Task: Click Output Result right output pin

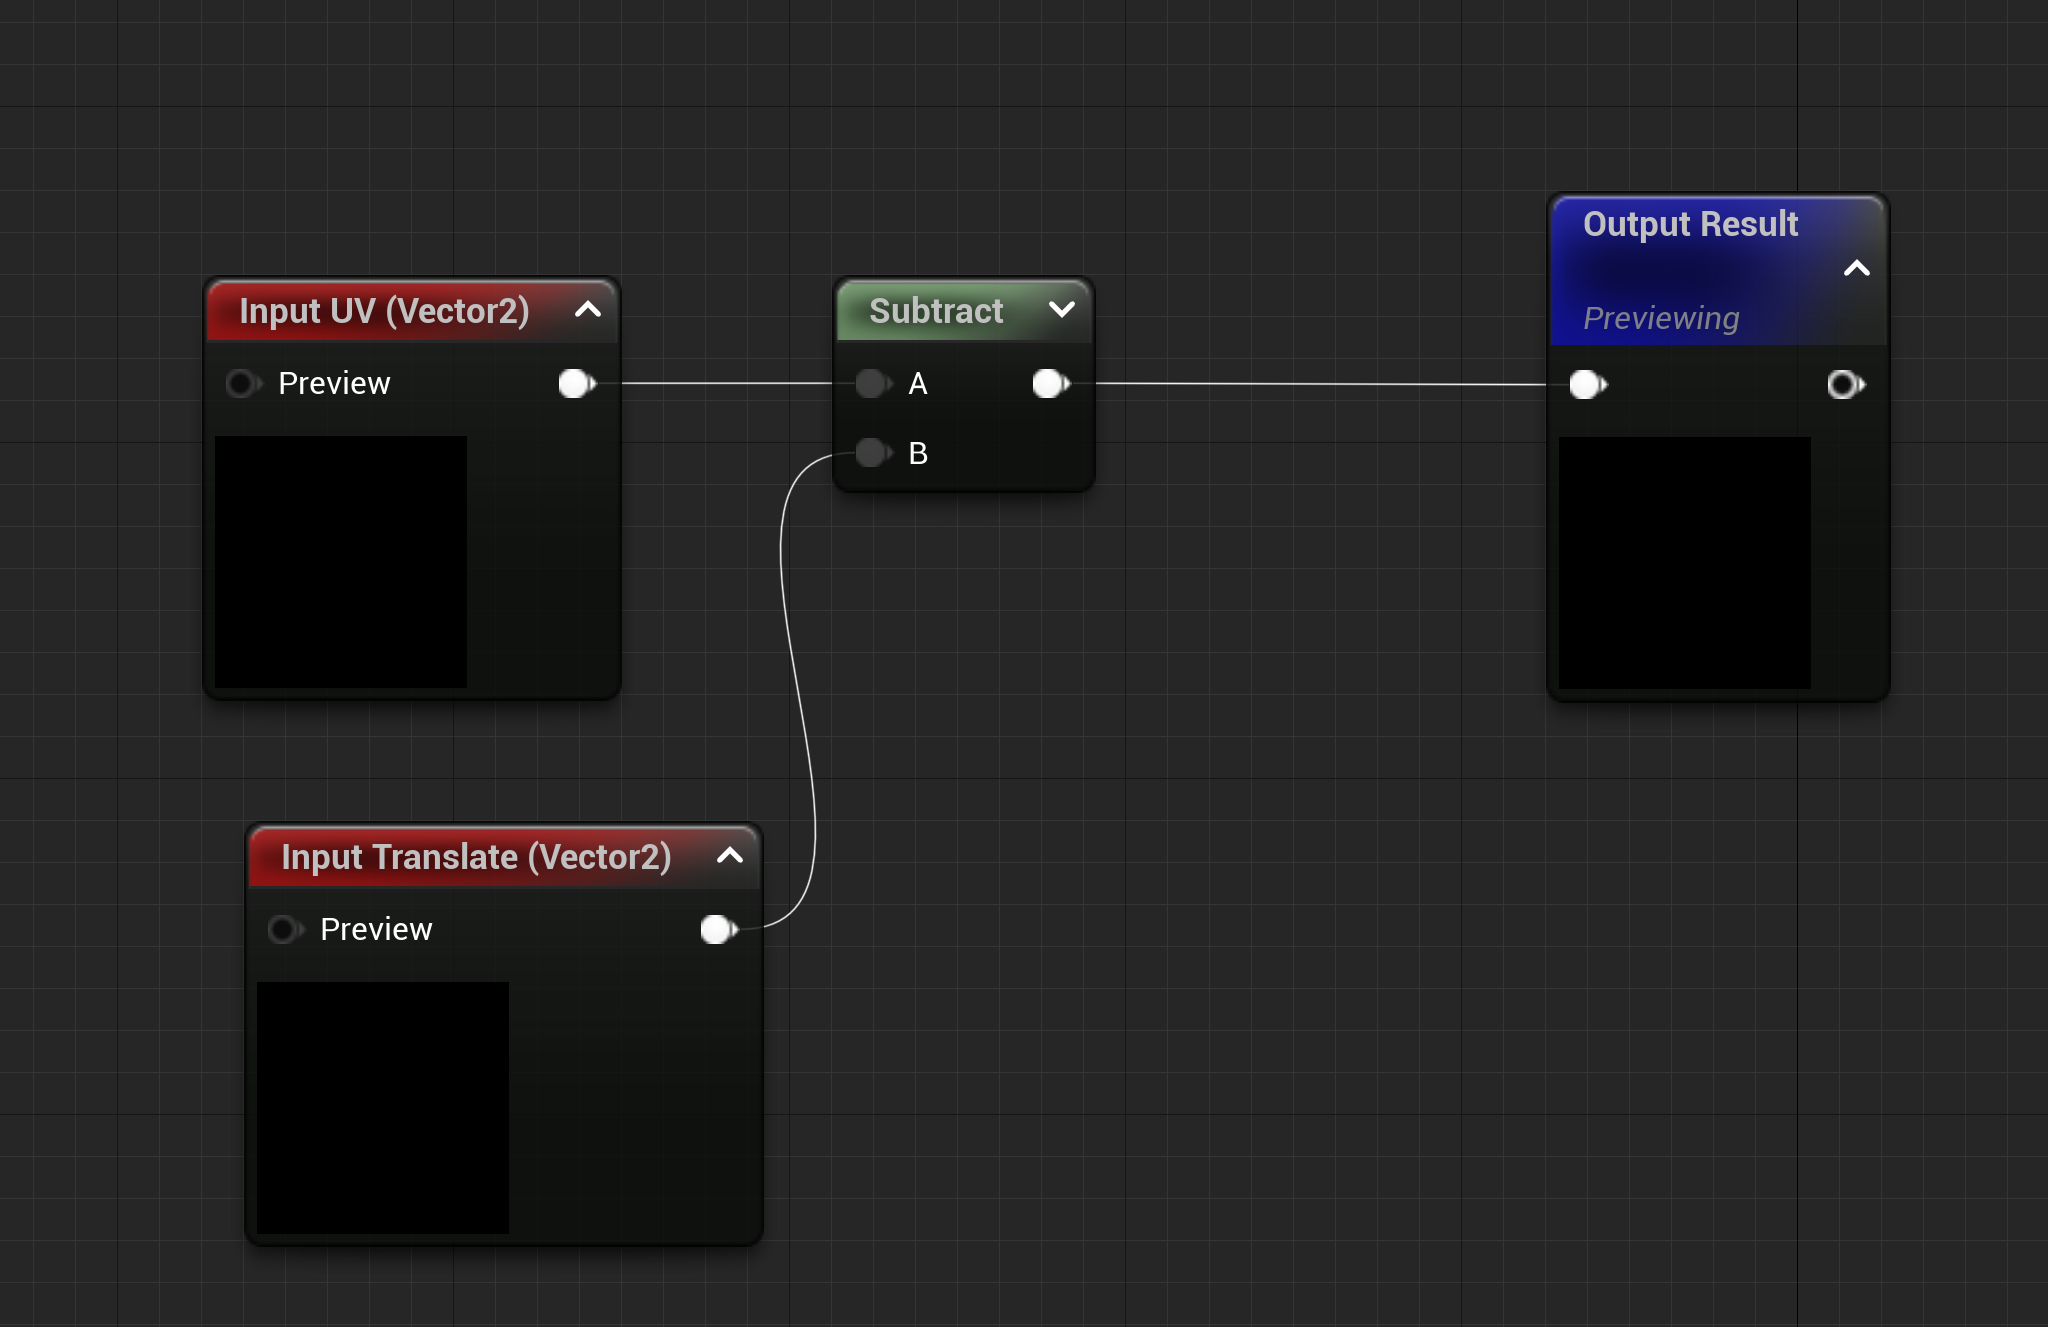Action: point(1844,384)
